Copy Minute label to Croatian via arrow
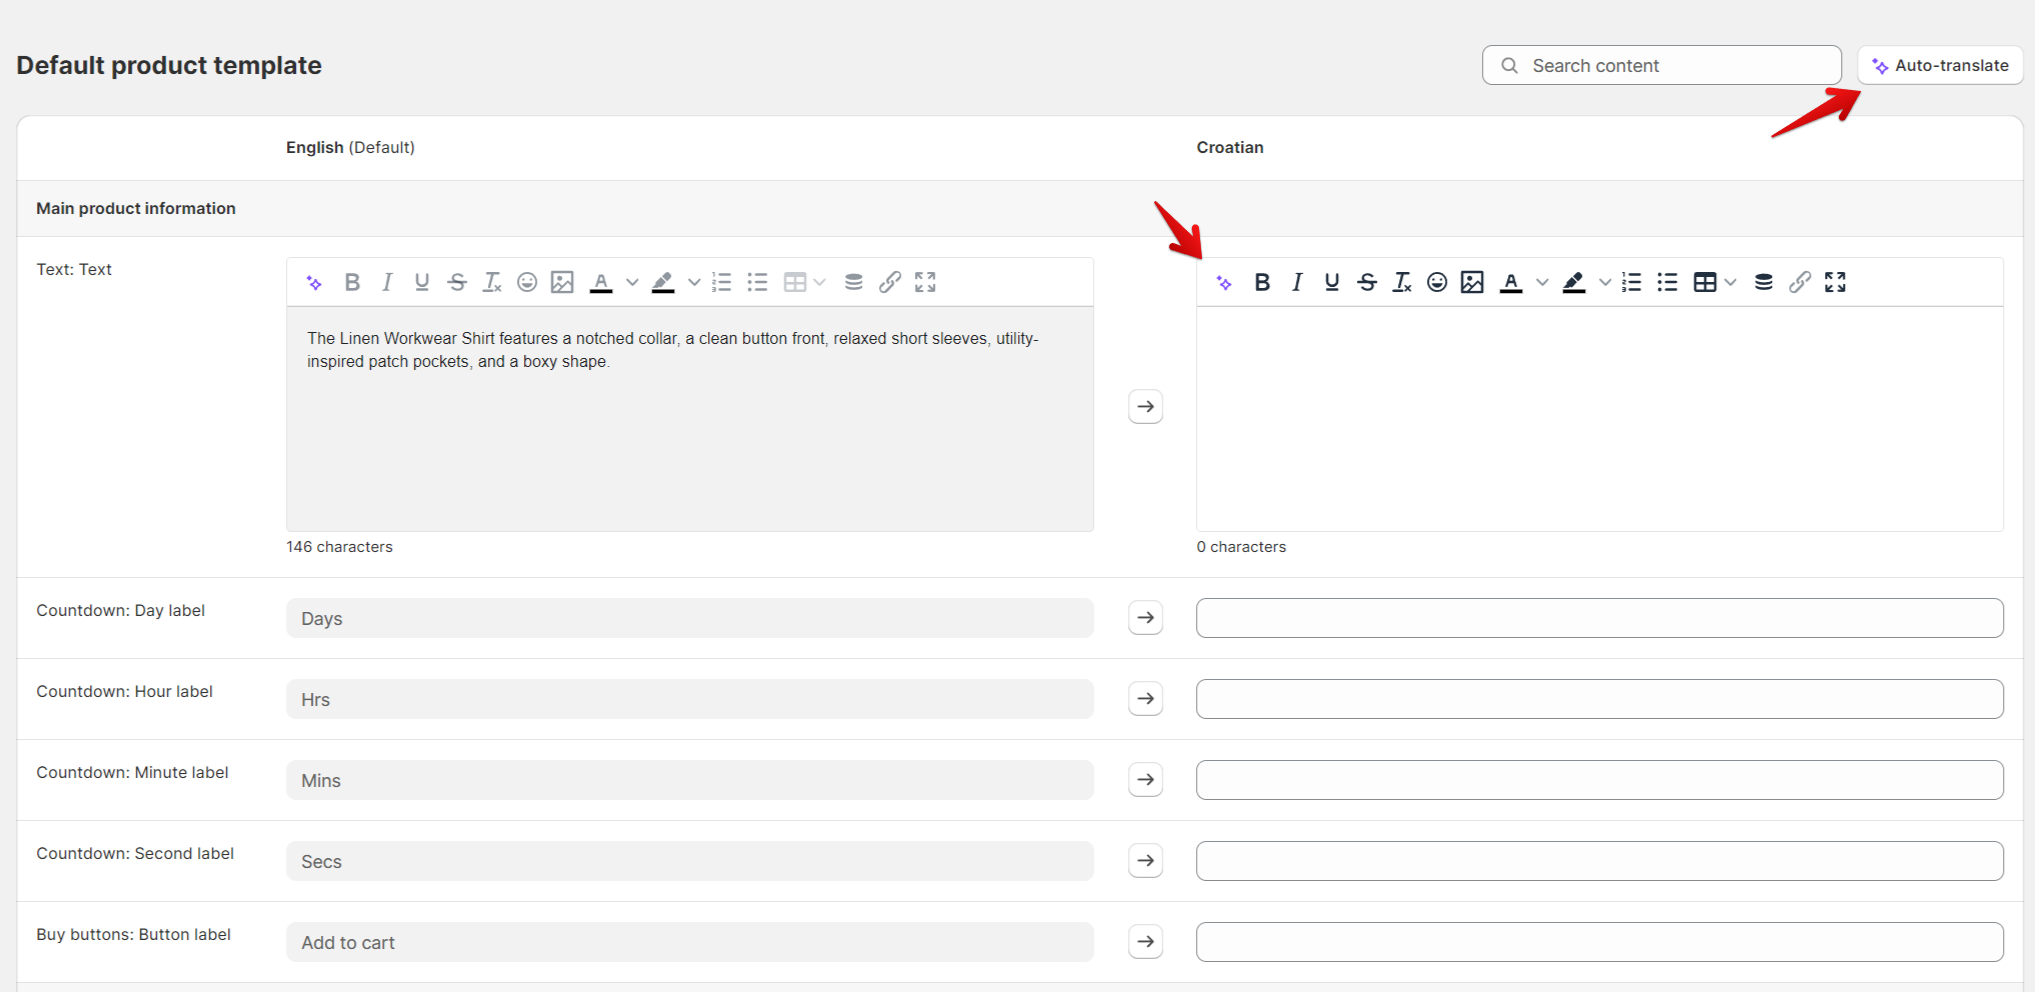Viewport: 2035px width, 992px height. (x=1145, y=780)
